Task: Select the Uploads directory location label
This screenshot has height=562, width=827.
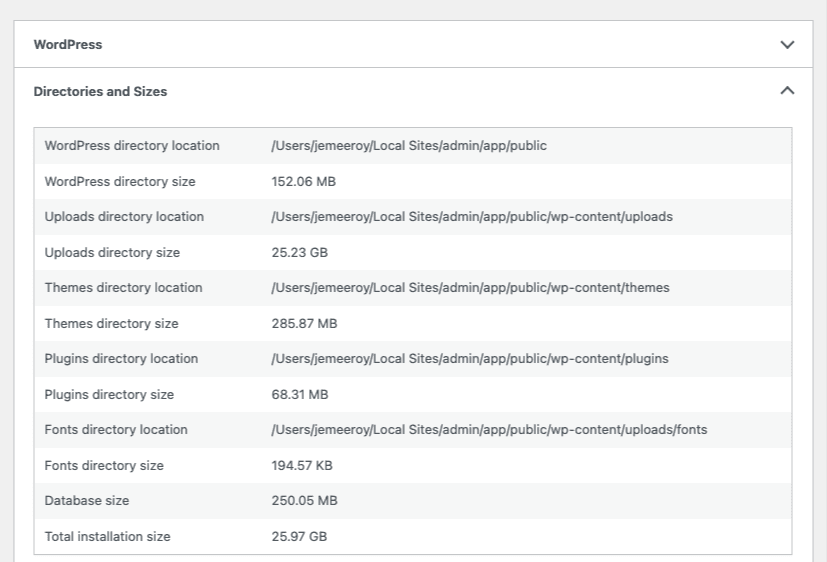Action: pos(124,217)
